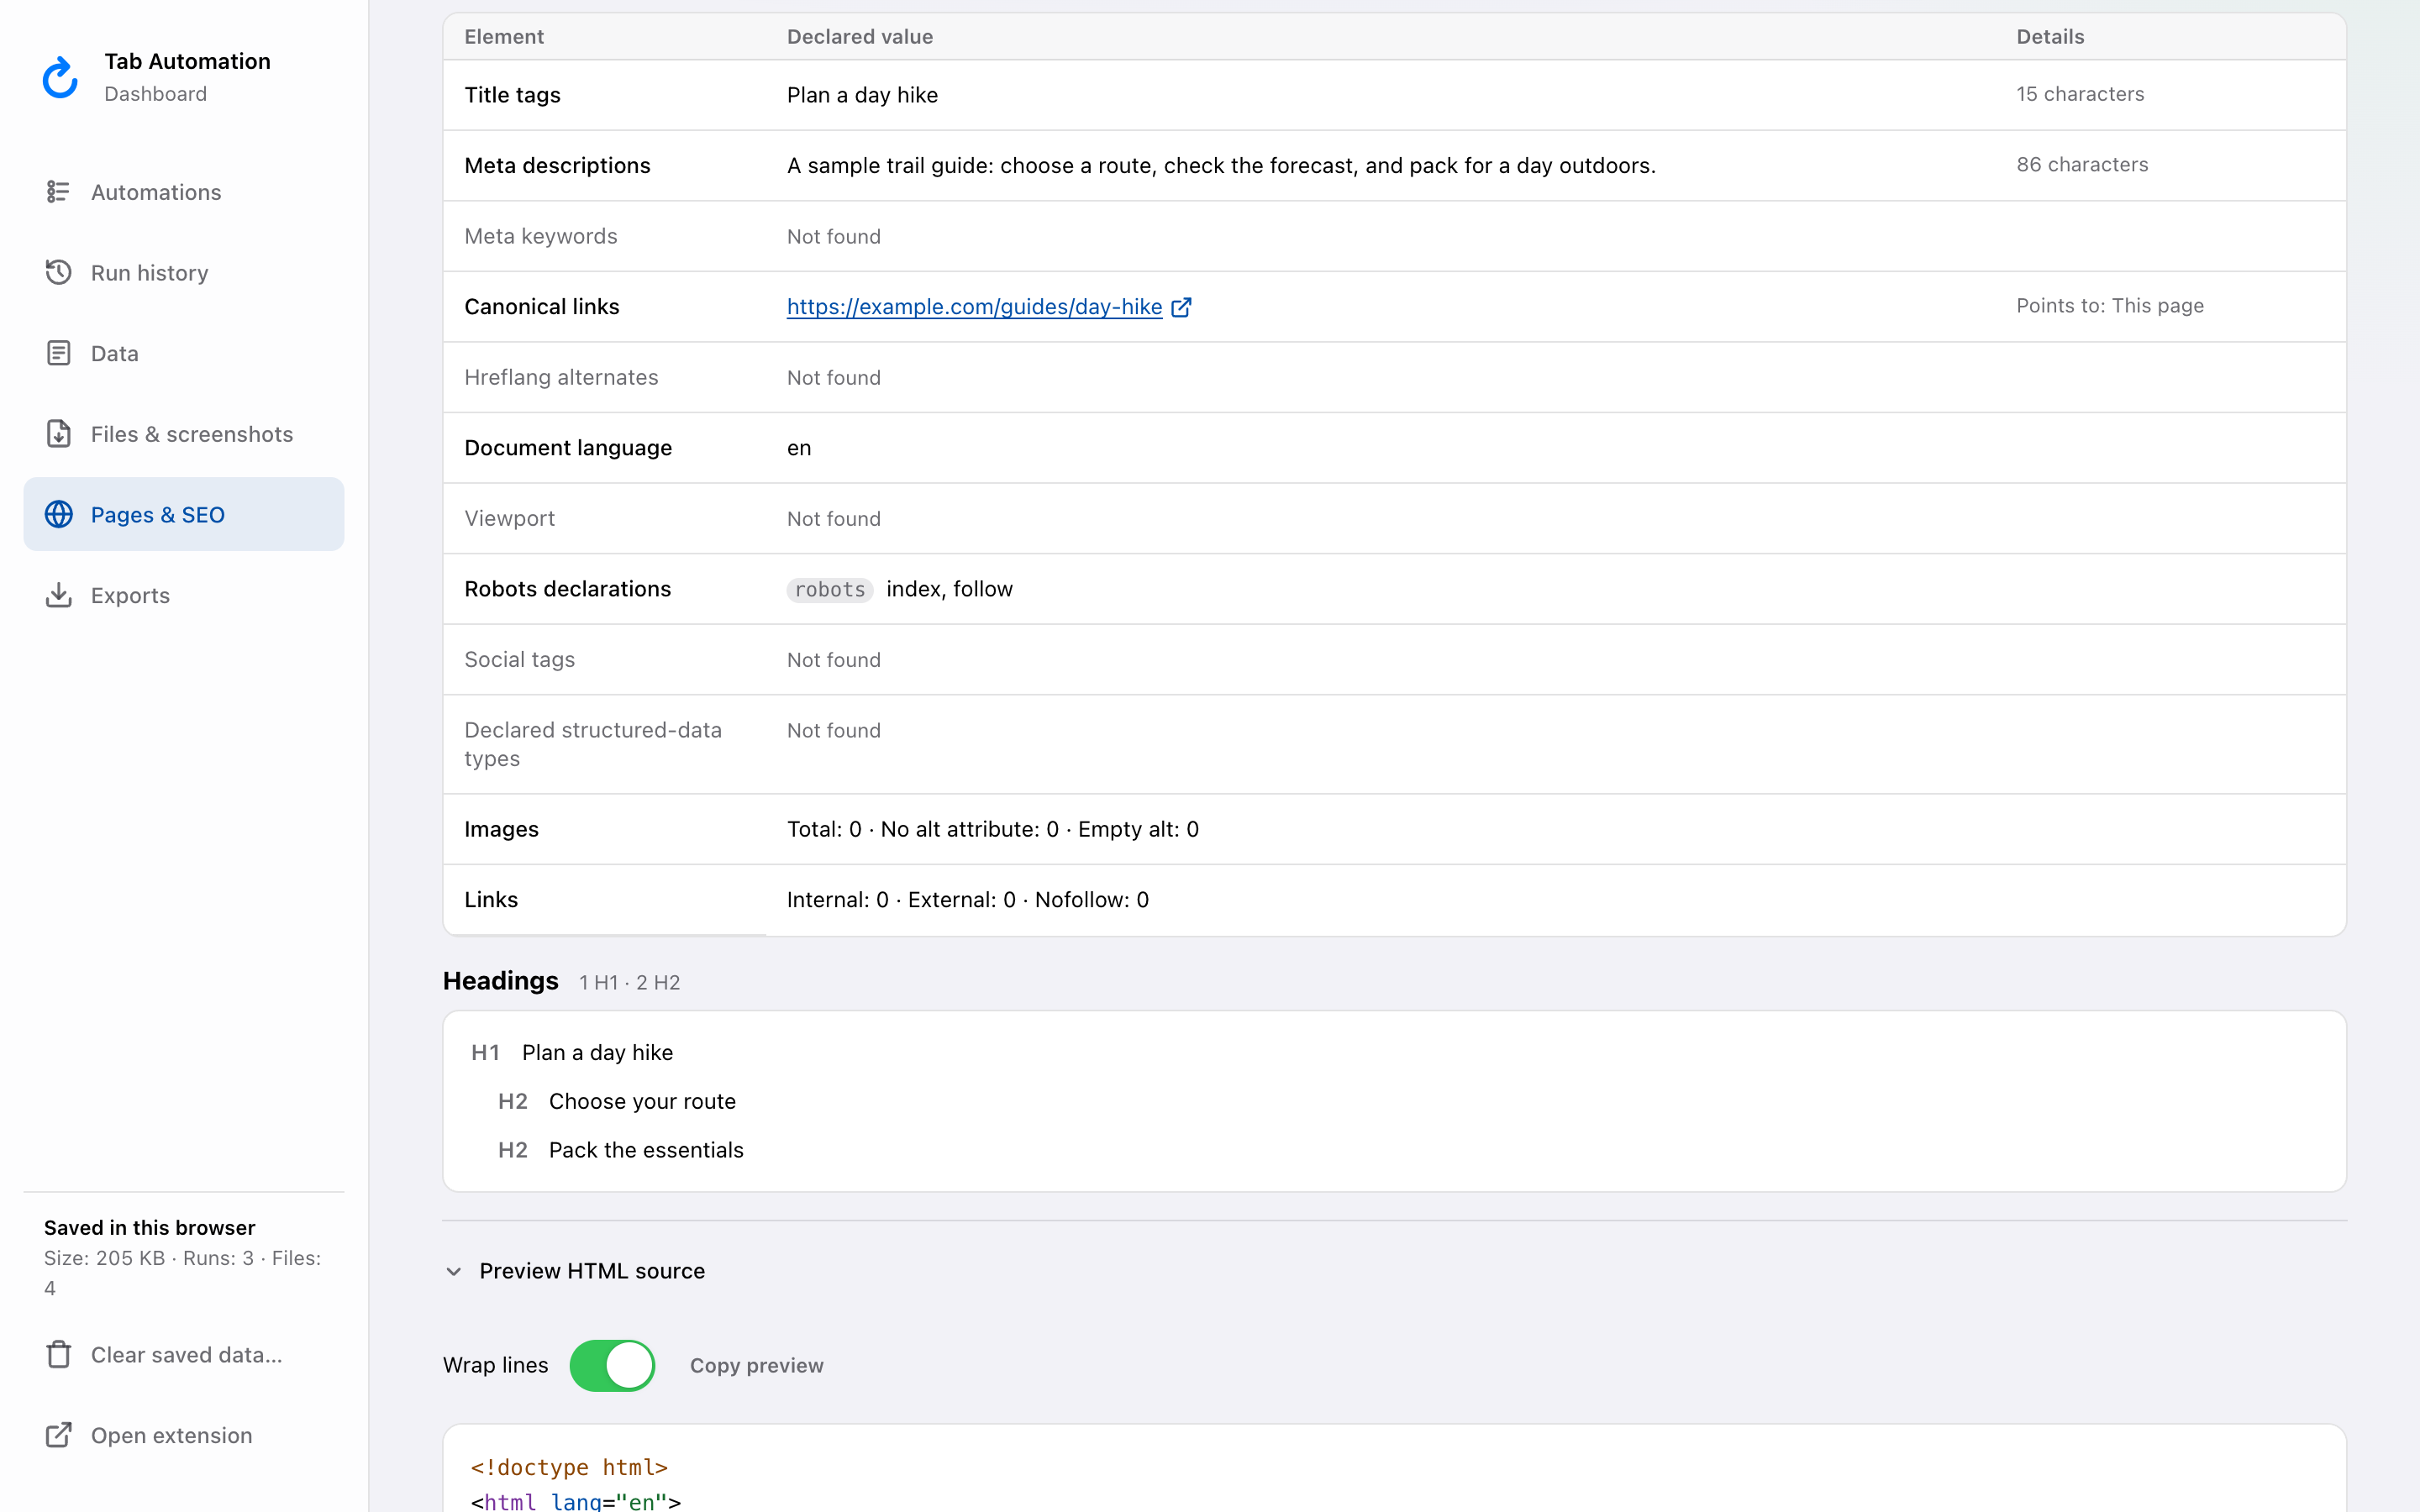Click the Element column header
Image resolution: width=2420 pixels, height=1512 pixels.
click(504, 37)
